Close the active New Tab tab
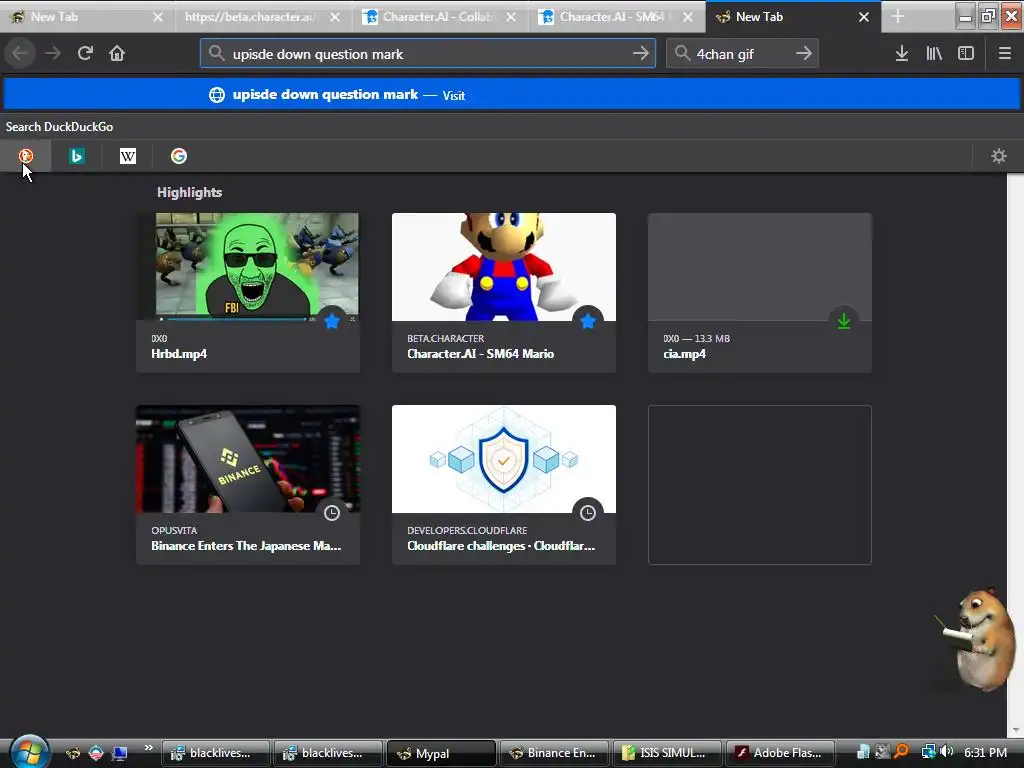This screenshot has height=768, width=1024. tap(863, 17)
